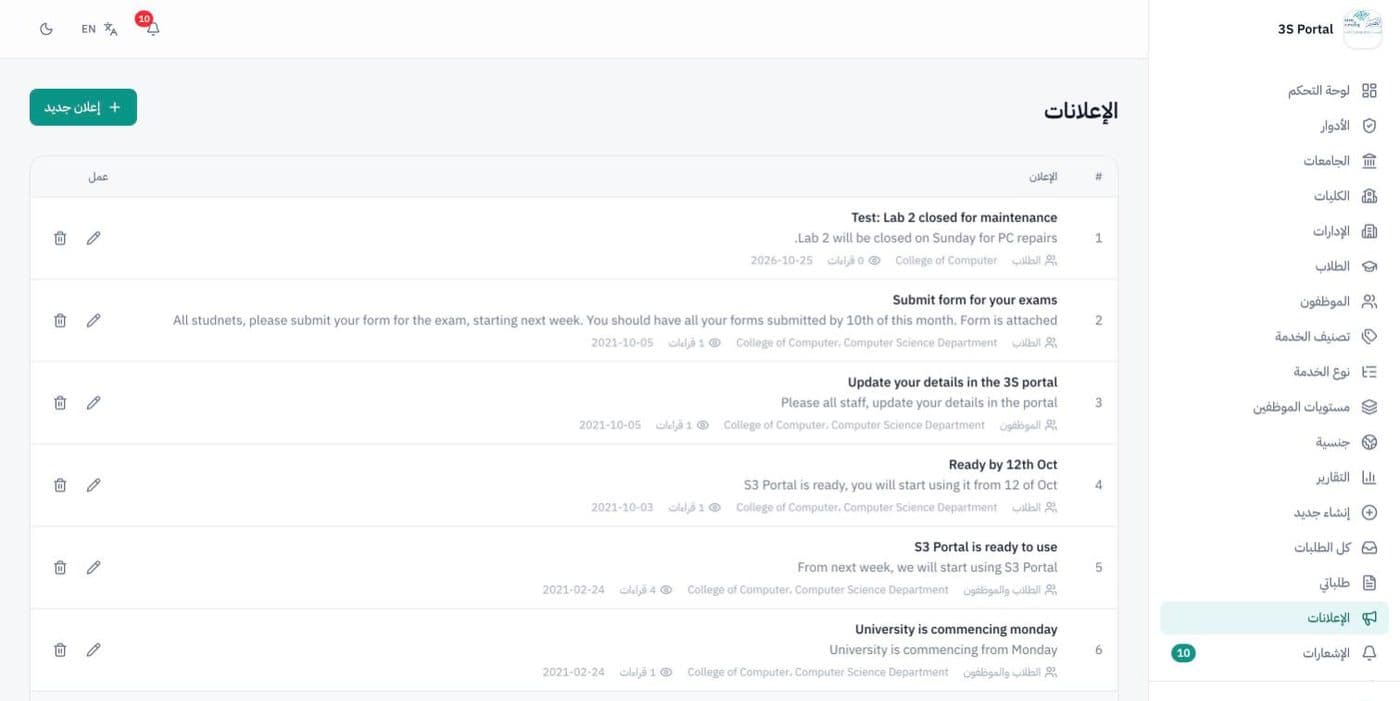The width and height of the screenshot is (1400, 701).
Task: Click the 'Update your details in the 3S portal' title
Action: pyautogui.click(x=953, y=382)
